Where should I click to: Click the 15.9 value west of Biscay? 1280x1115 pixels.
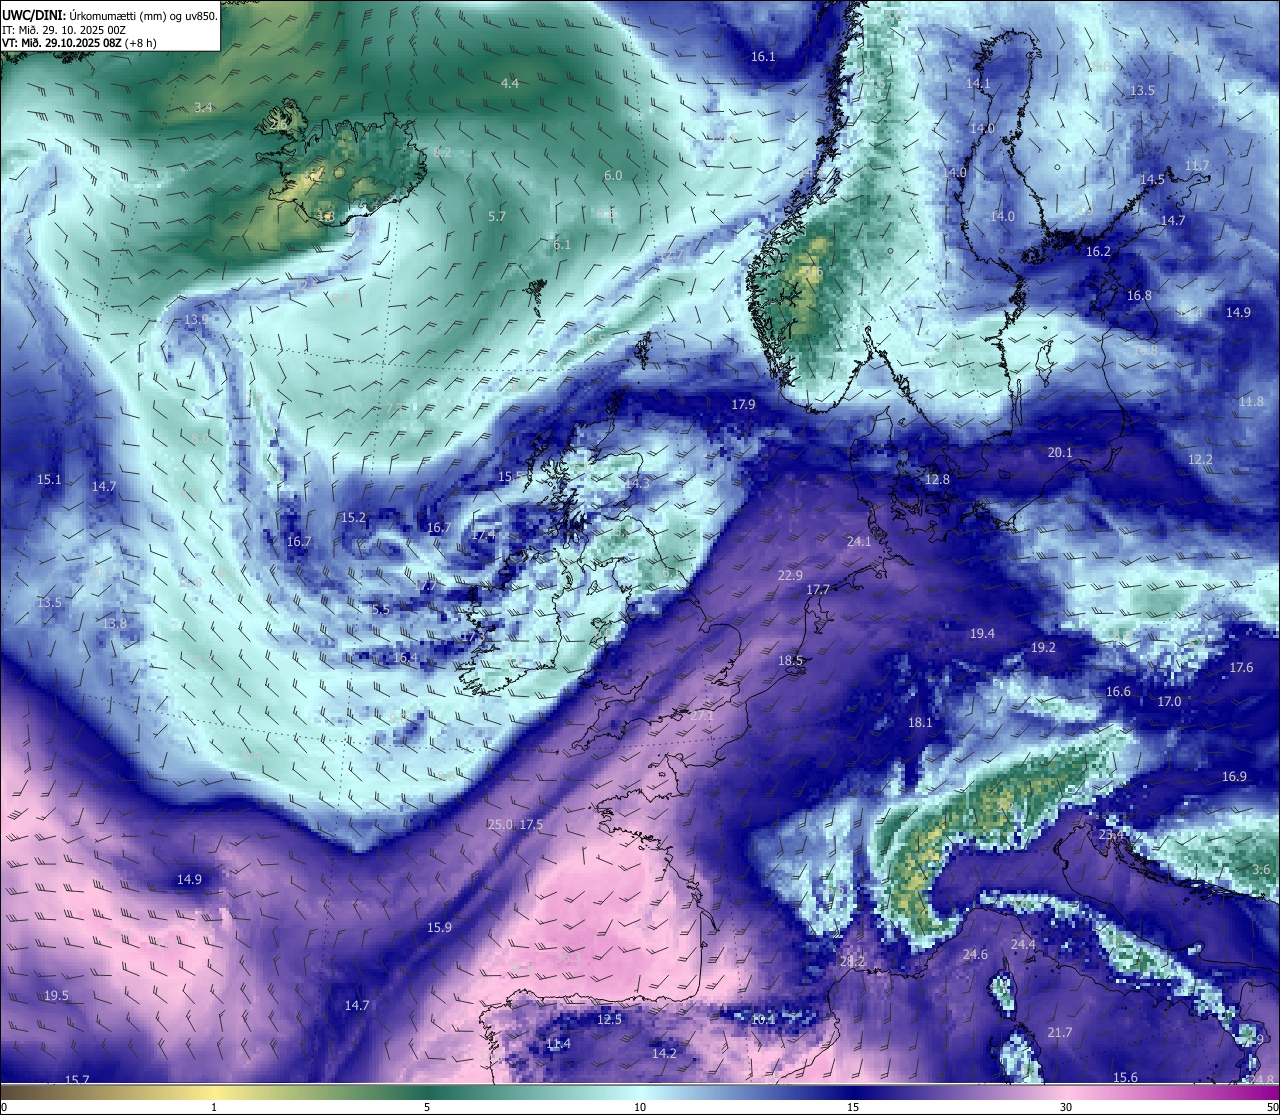pyautogui.click(x=439, y=927)
